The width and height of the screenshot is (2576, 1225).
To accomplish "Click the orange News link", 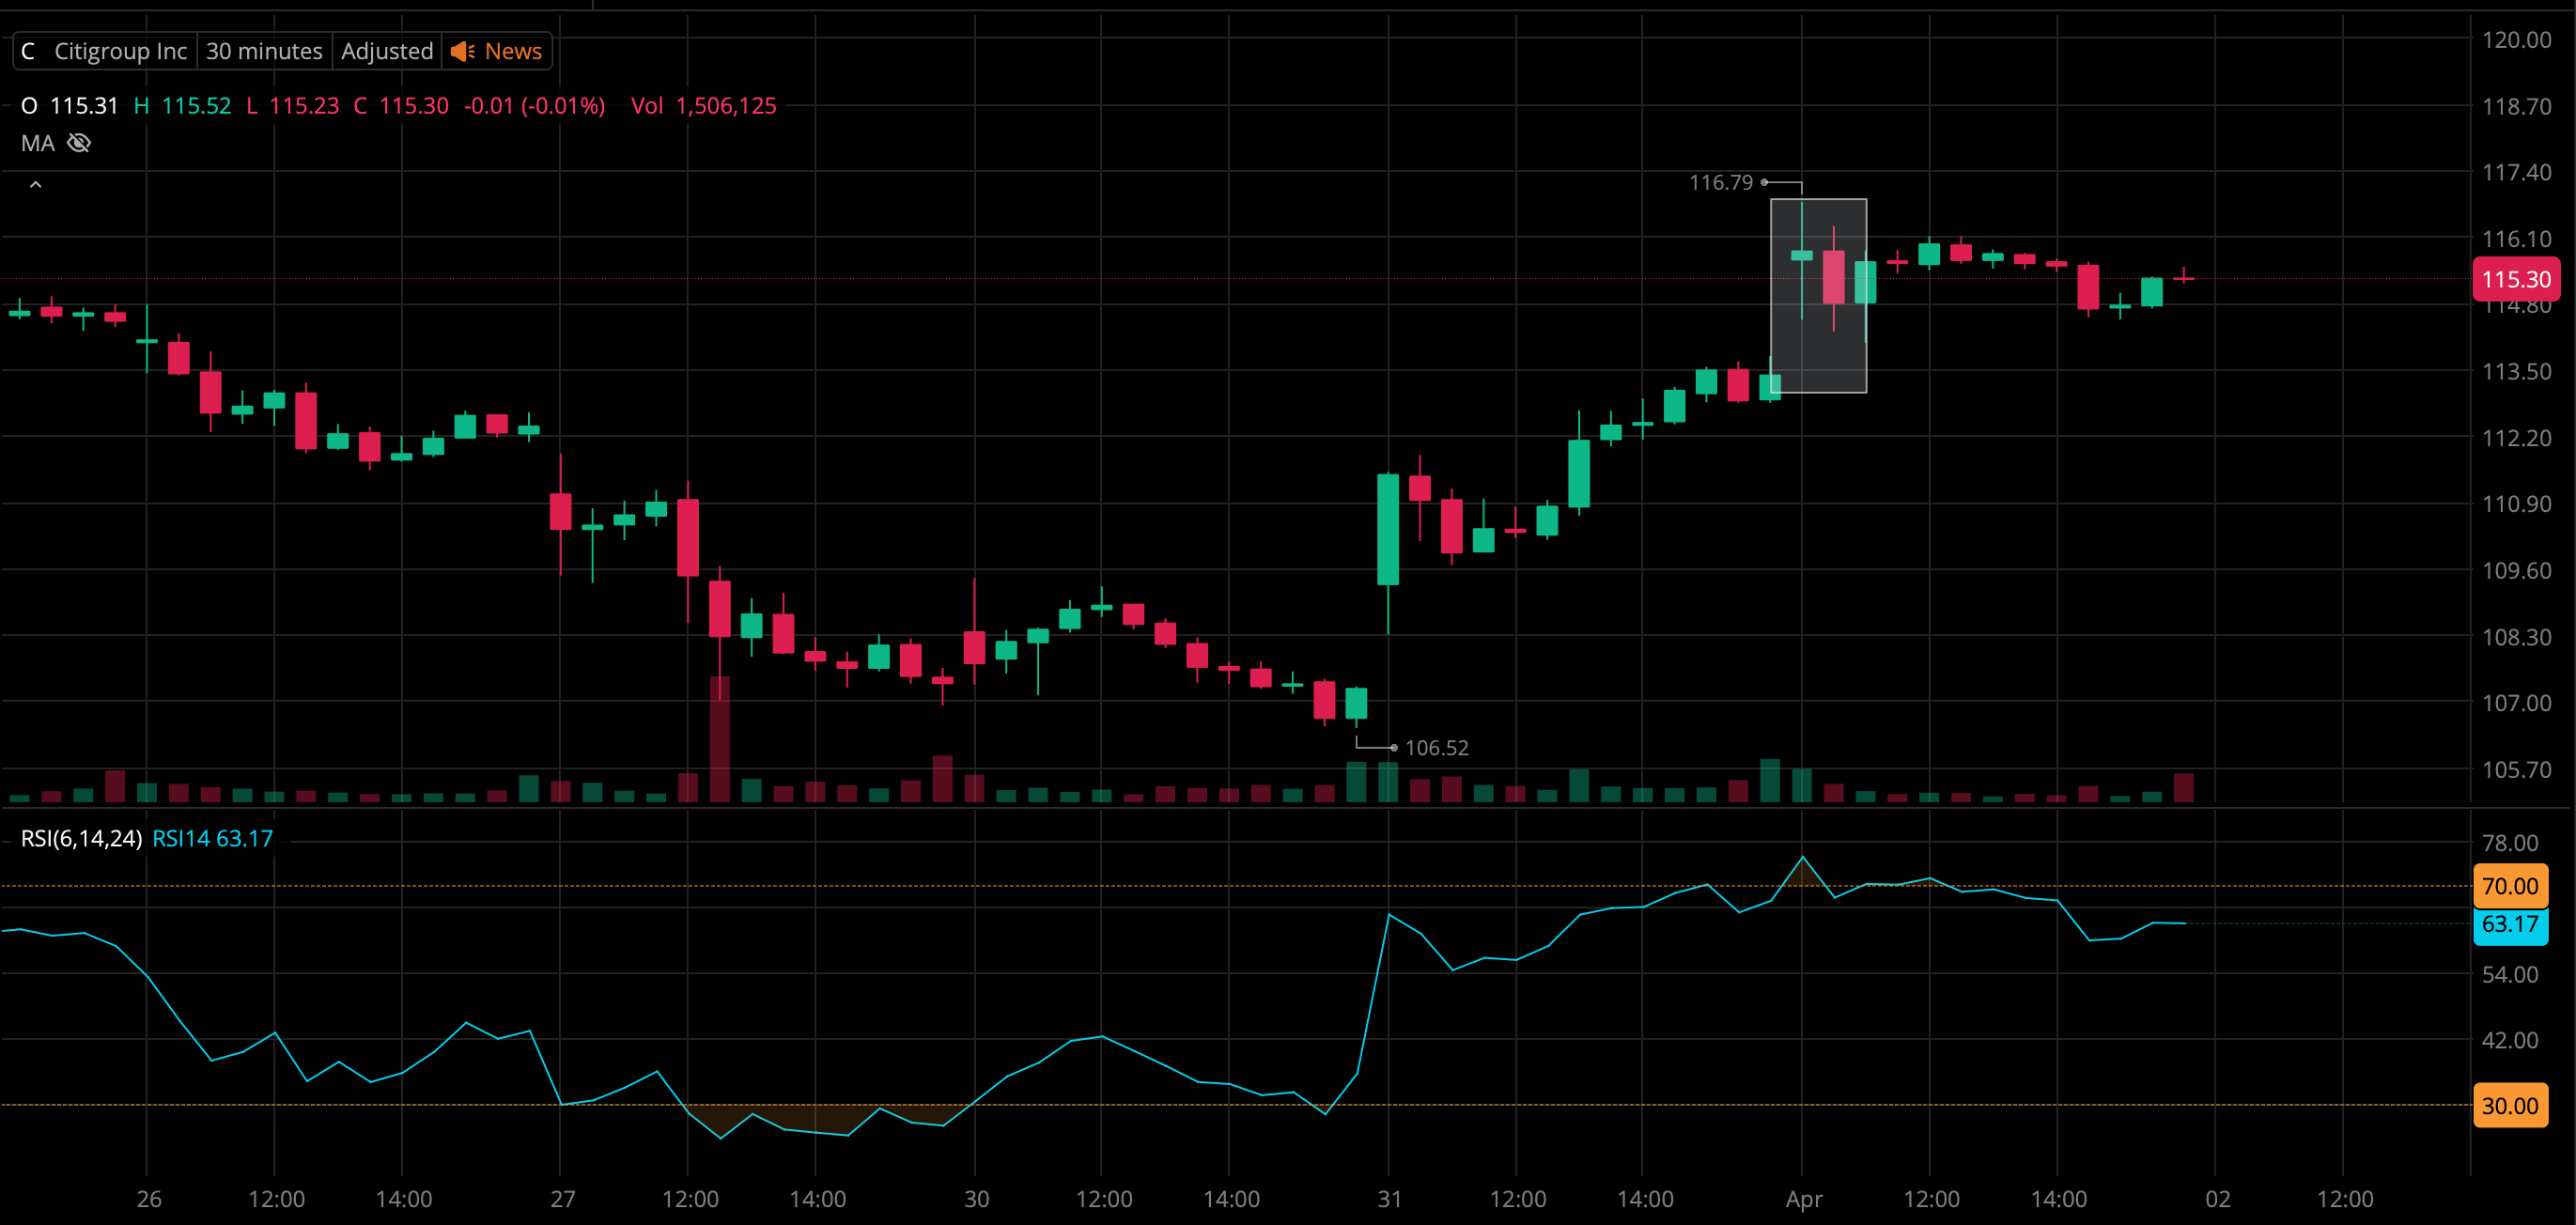I will (x=513, y=51).
